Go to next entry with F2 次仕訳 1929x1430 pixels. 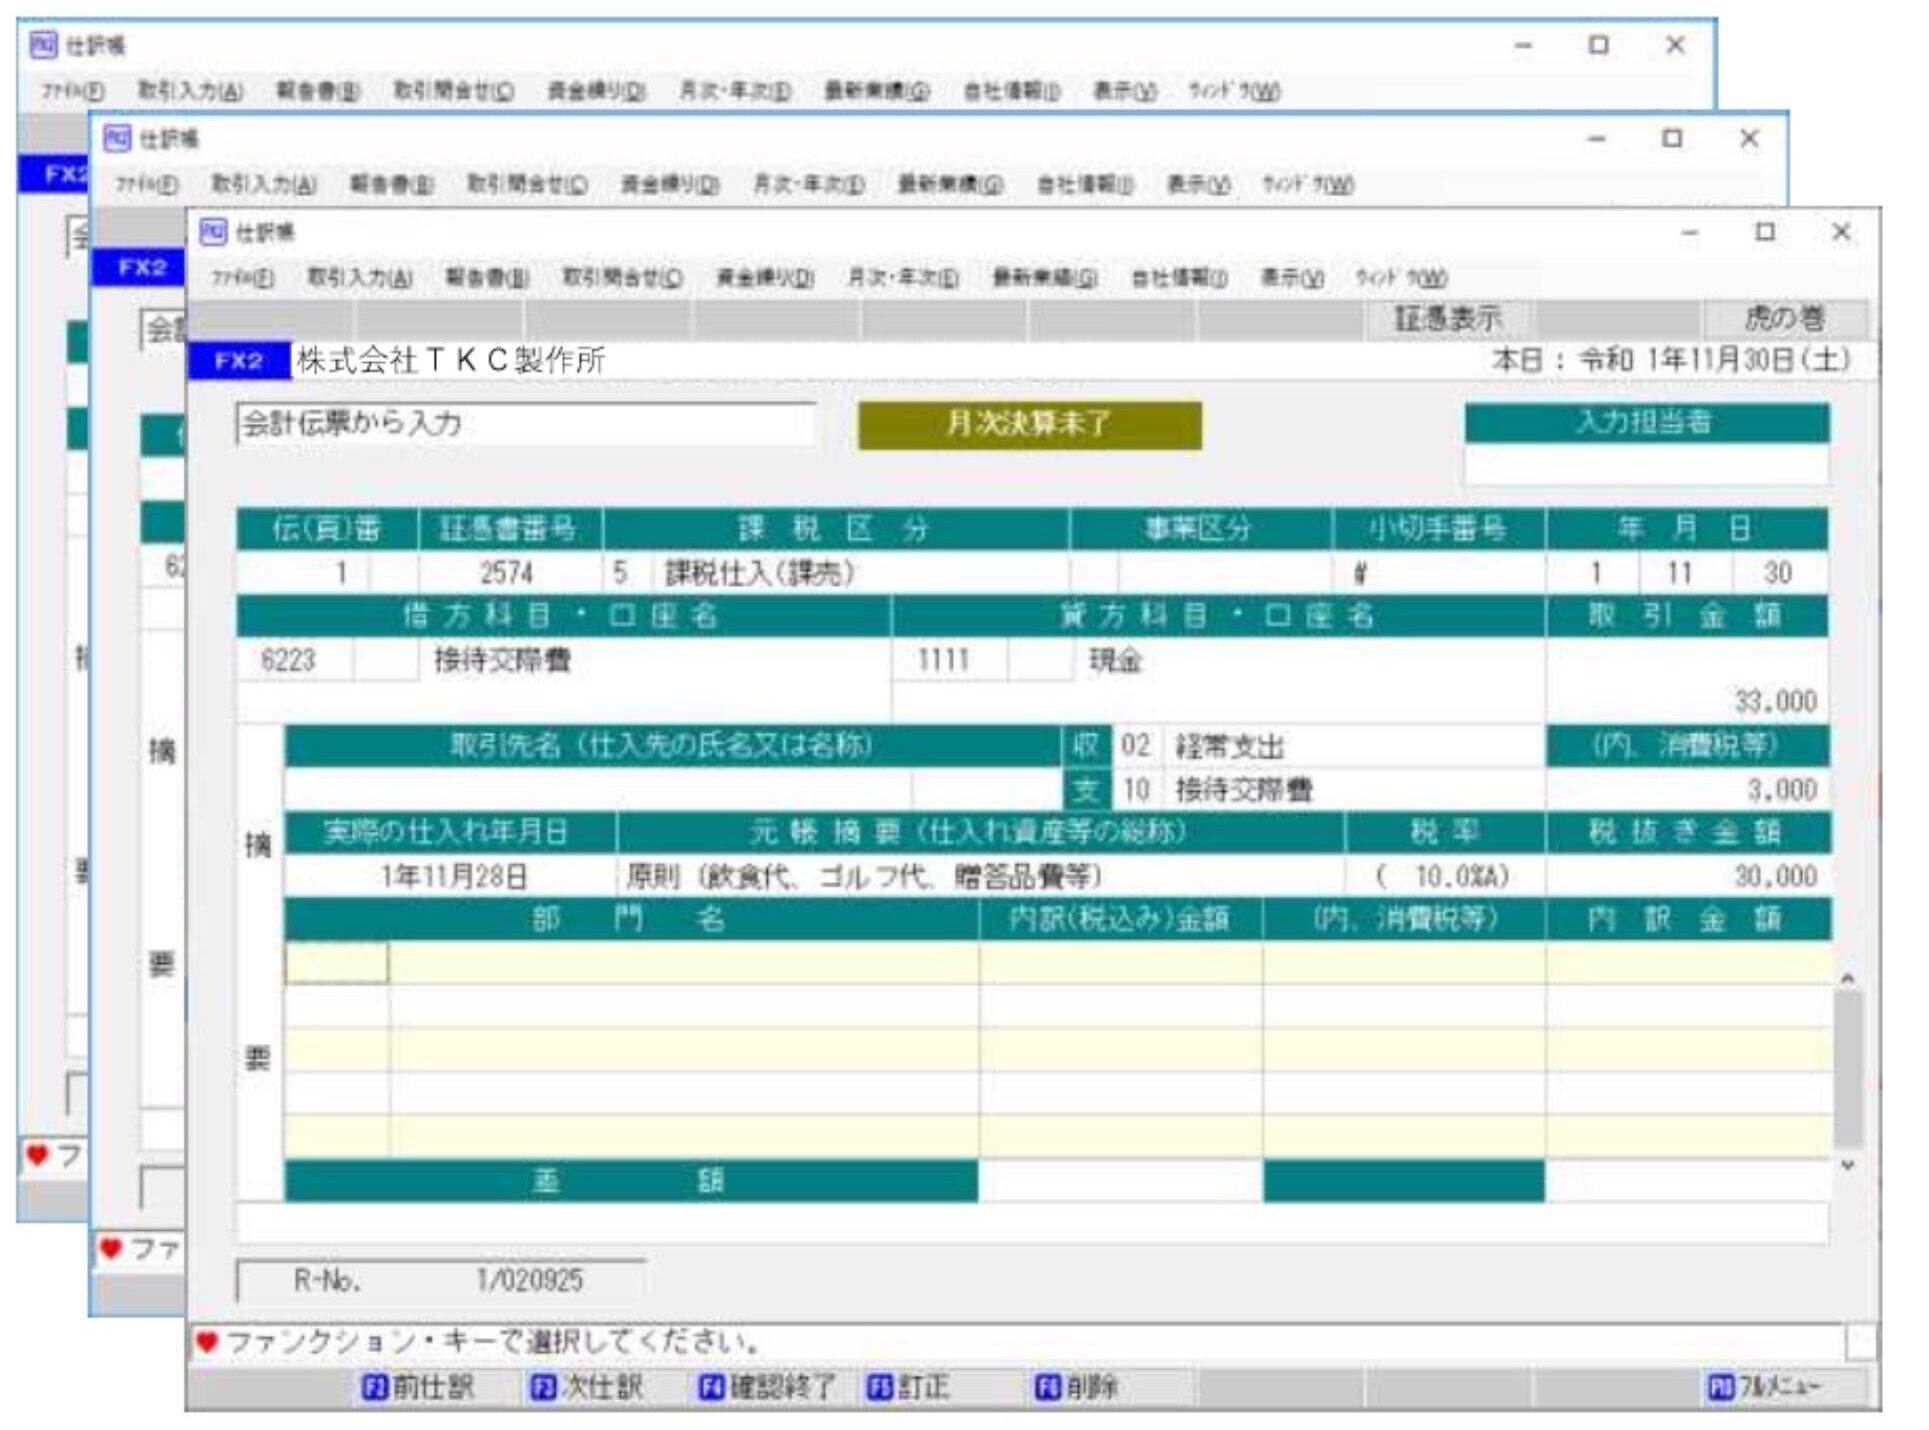pos(586,1387)
